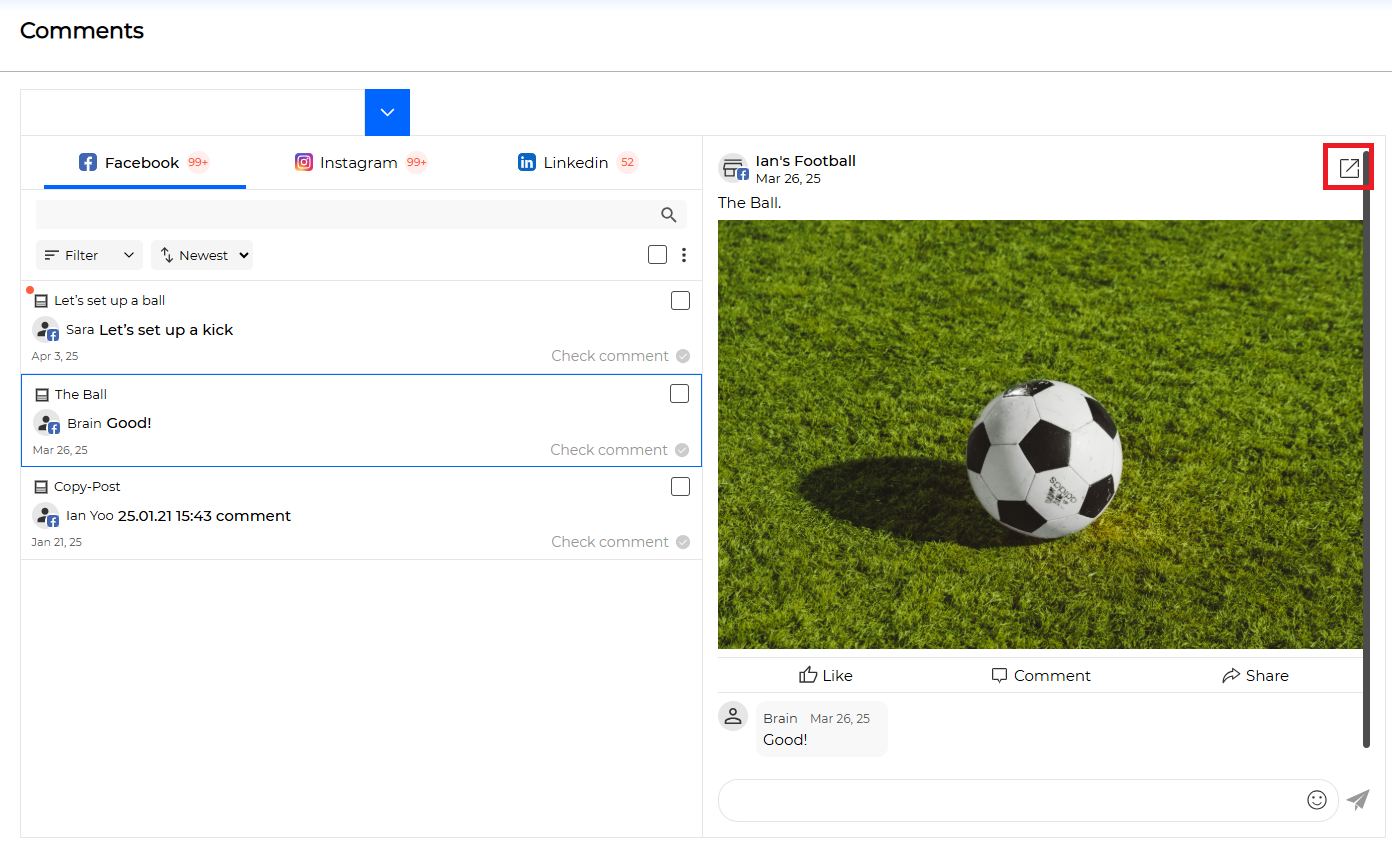Click Ian Yoo's profile avatar

pyautogui.click(x=46, y=516)
